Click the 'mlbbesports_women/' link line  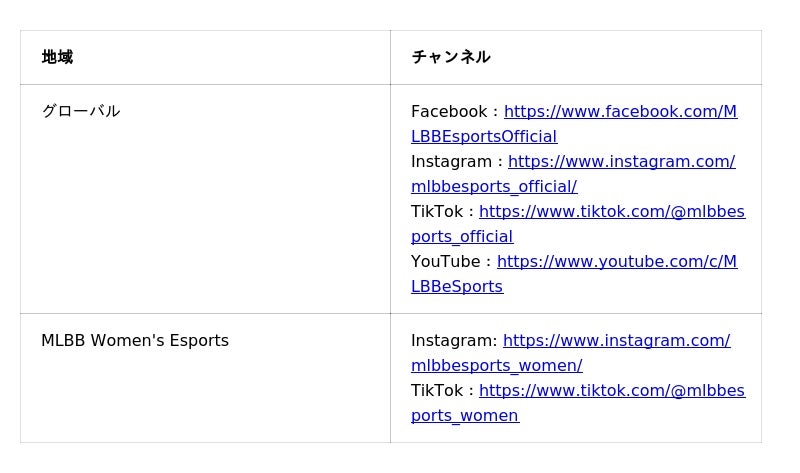496,366
